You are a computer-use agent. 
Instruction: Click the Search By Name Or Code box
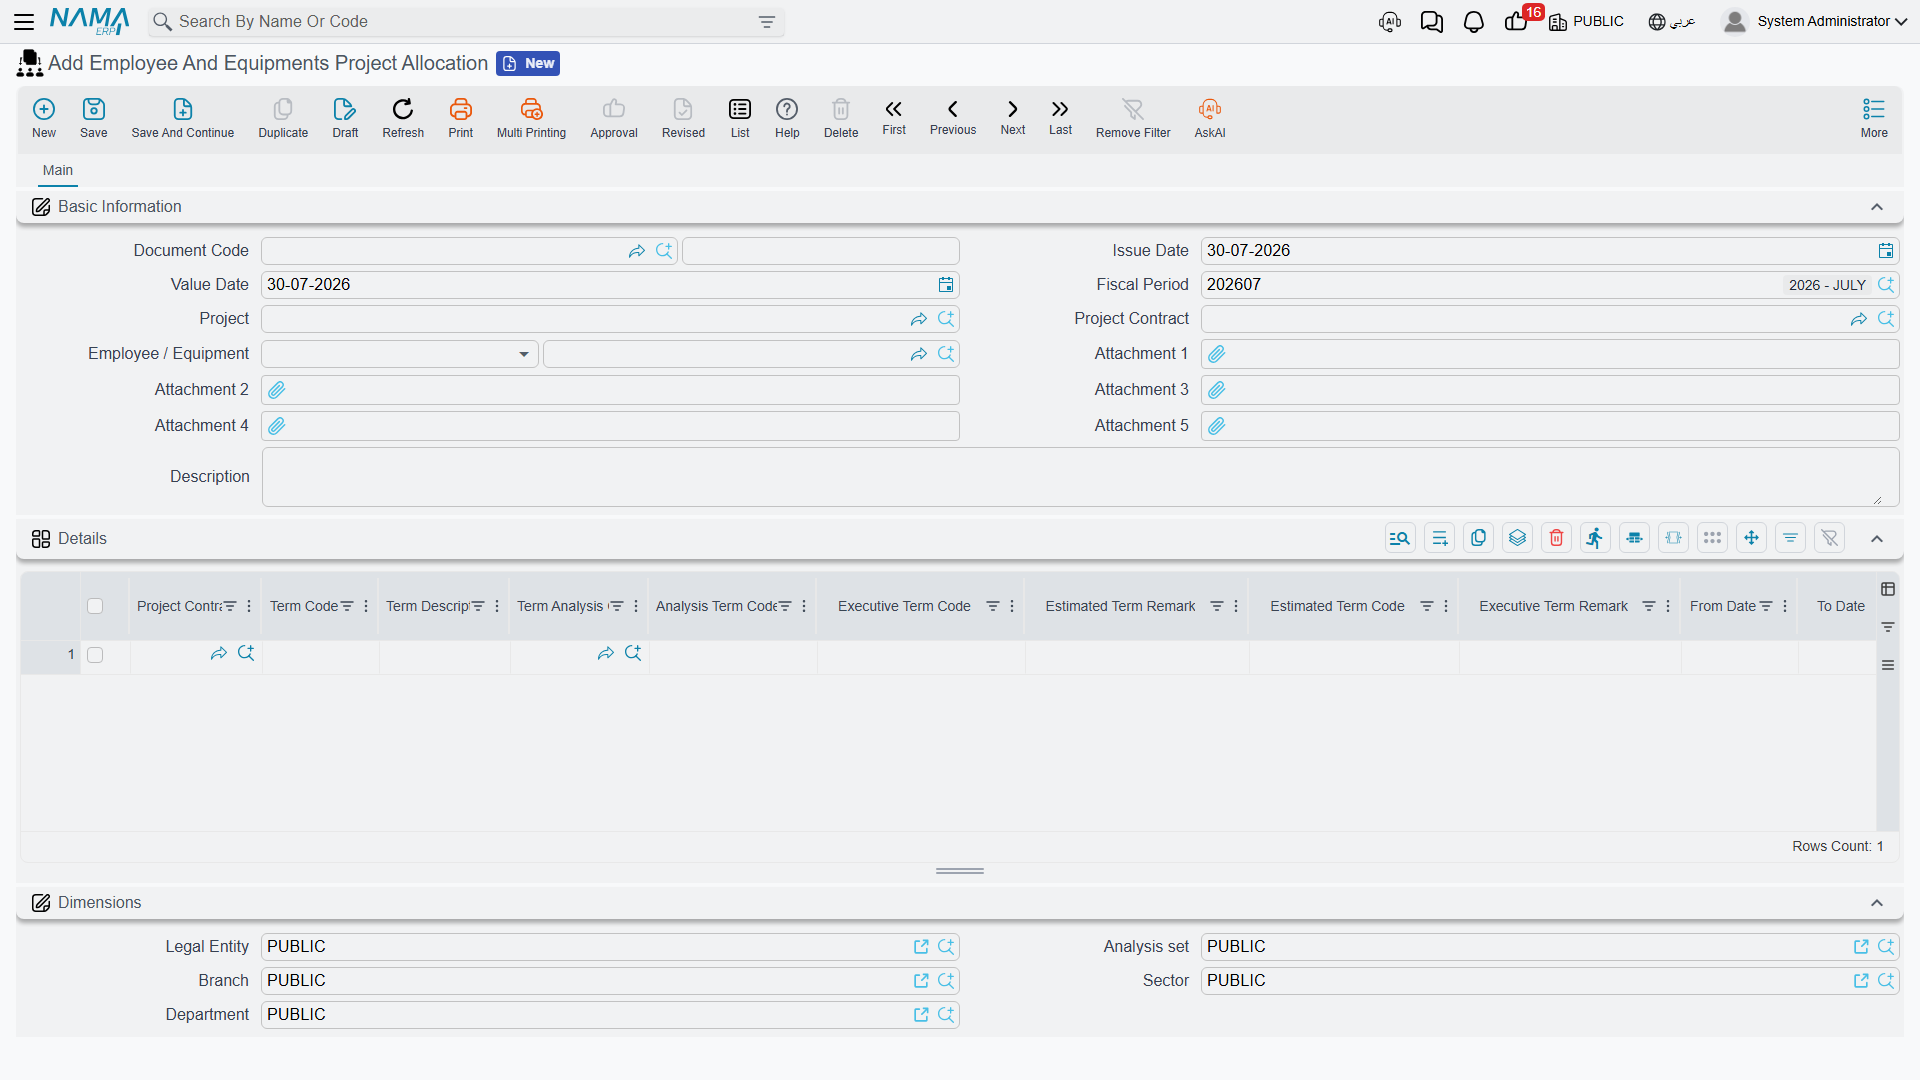(466, 22)
